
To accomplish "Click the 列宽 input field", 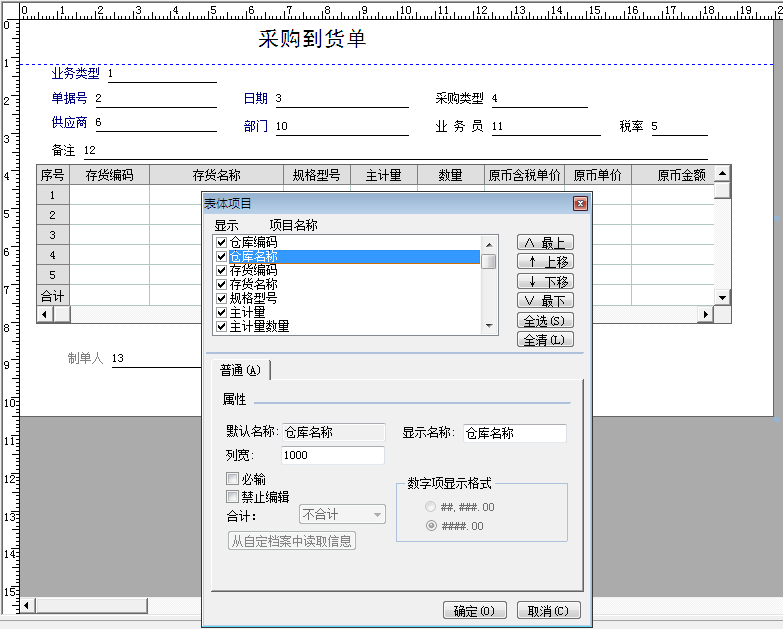I will tap(332, 455).
